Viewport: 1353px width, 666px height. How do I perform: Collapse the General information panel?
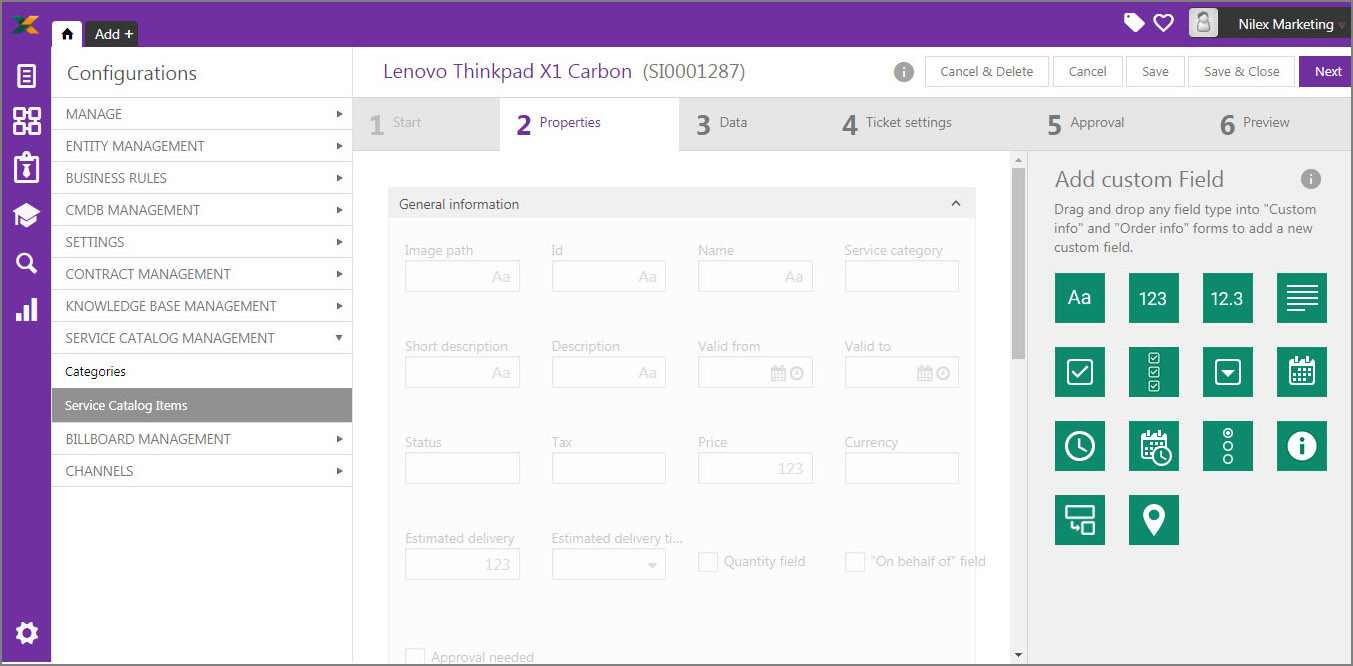[956, 204]
